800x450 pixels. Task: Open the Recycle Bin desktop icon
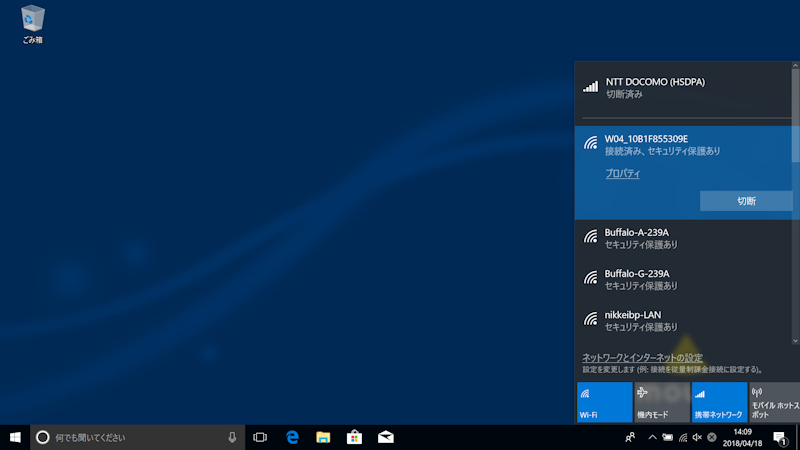click(x=32, y=24)
